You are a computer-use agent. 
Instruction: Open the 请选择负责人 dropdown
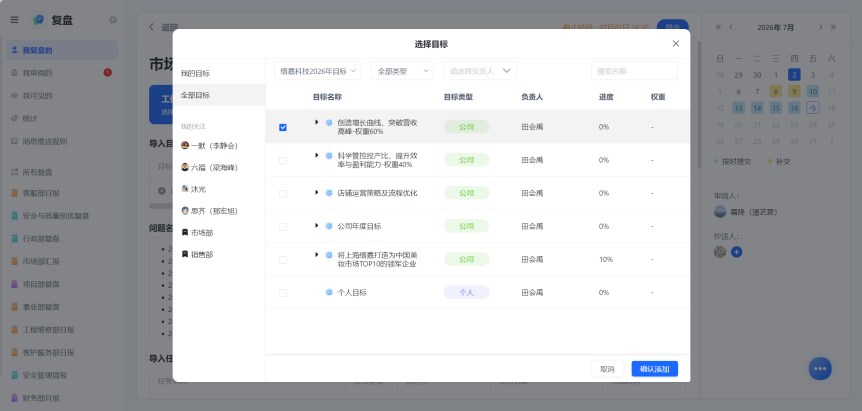point(480,71)
